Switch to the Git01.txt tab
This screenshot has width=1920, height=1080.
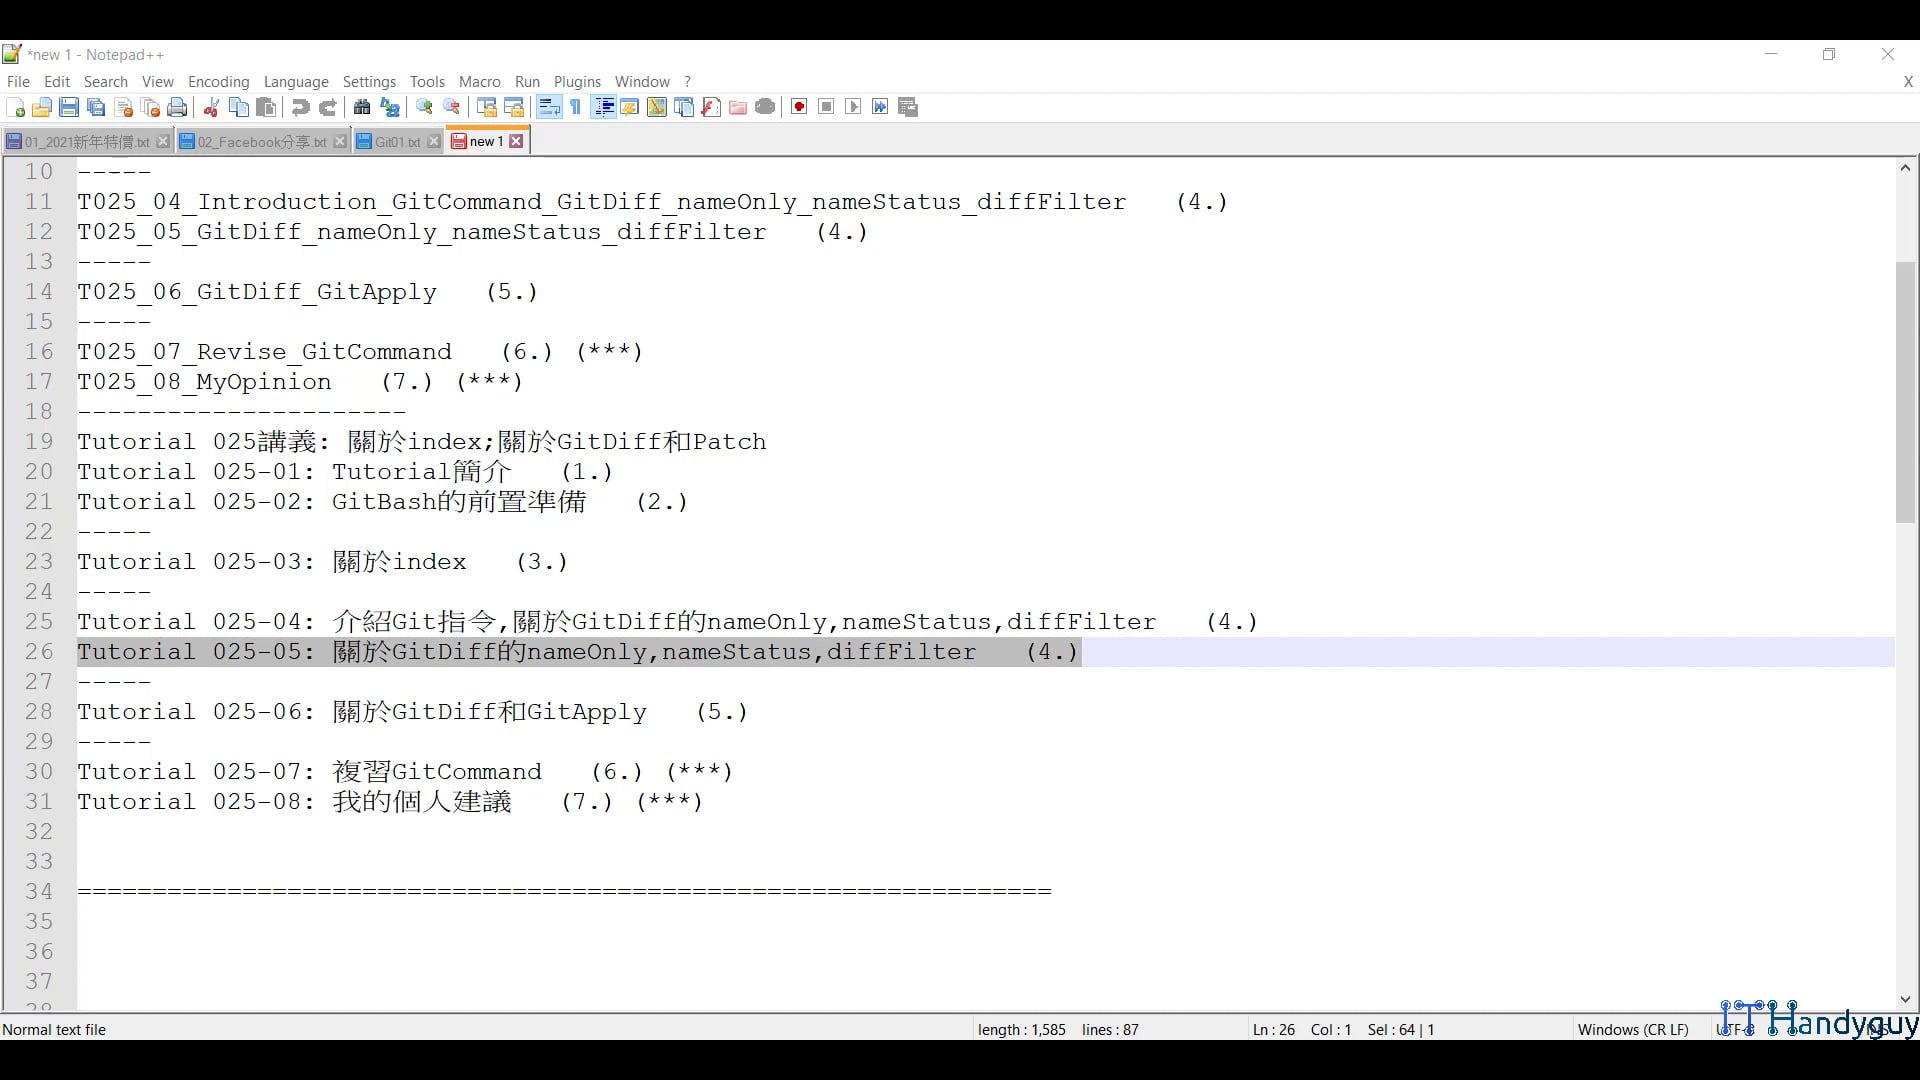[x=395, y=141]
